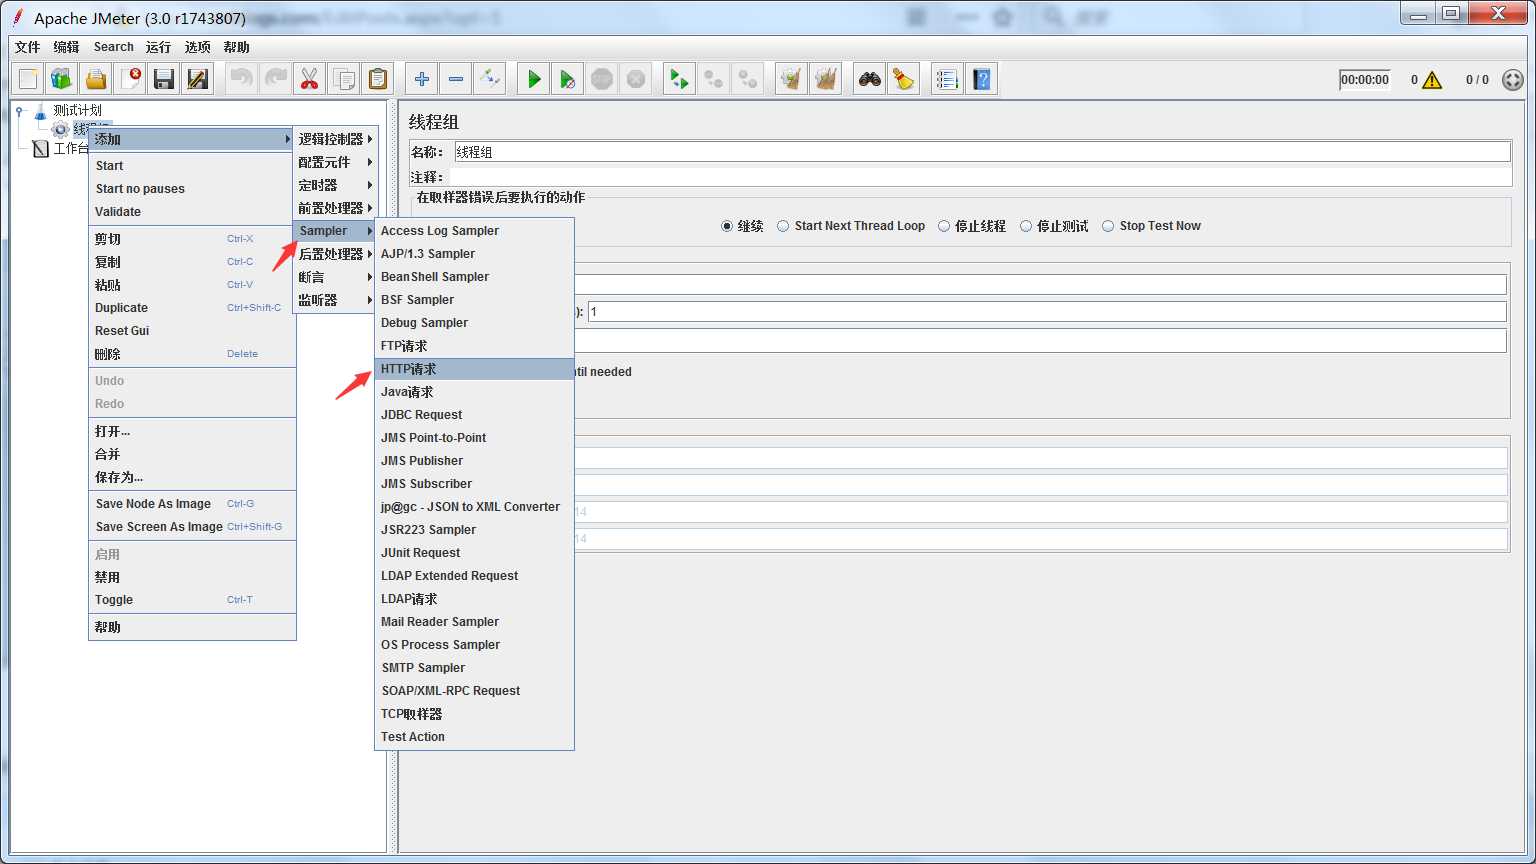Image resolution: width=1536 pixels, height=864 pixels.
Task: Select Start Next Thread Loop radio button
Action: coord(783,226)
